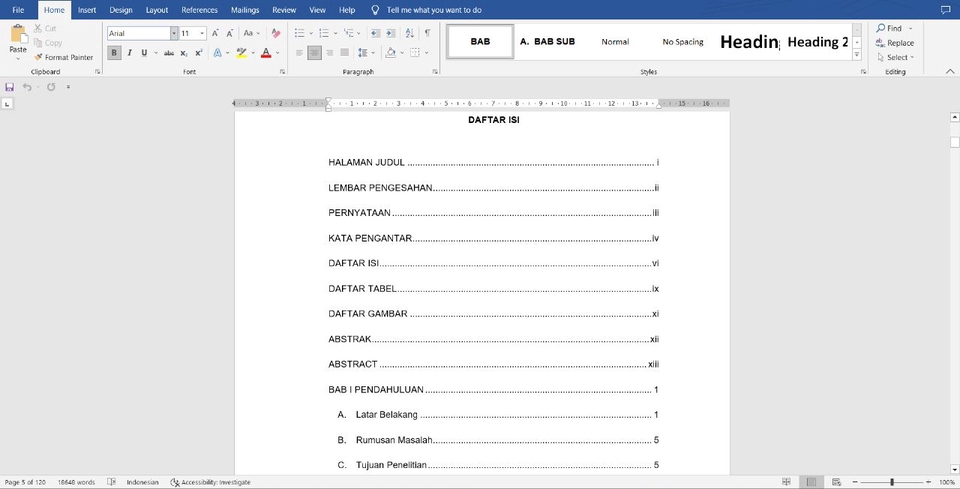960x489 pixels.
Task: Open the font size dropdown
Action: (203, 34)
